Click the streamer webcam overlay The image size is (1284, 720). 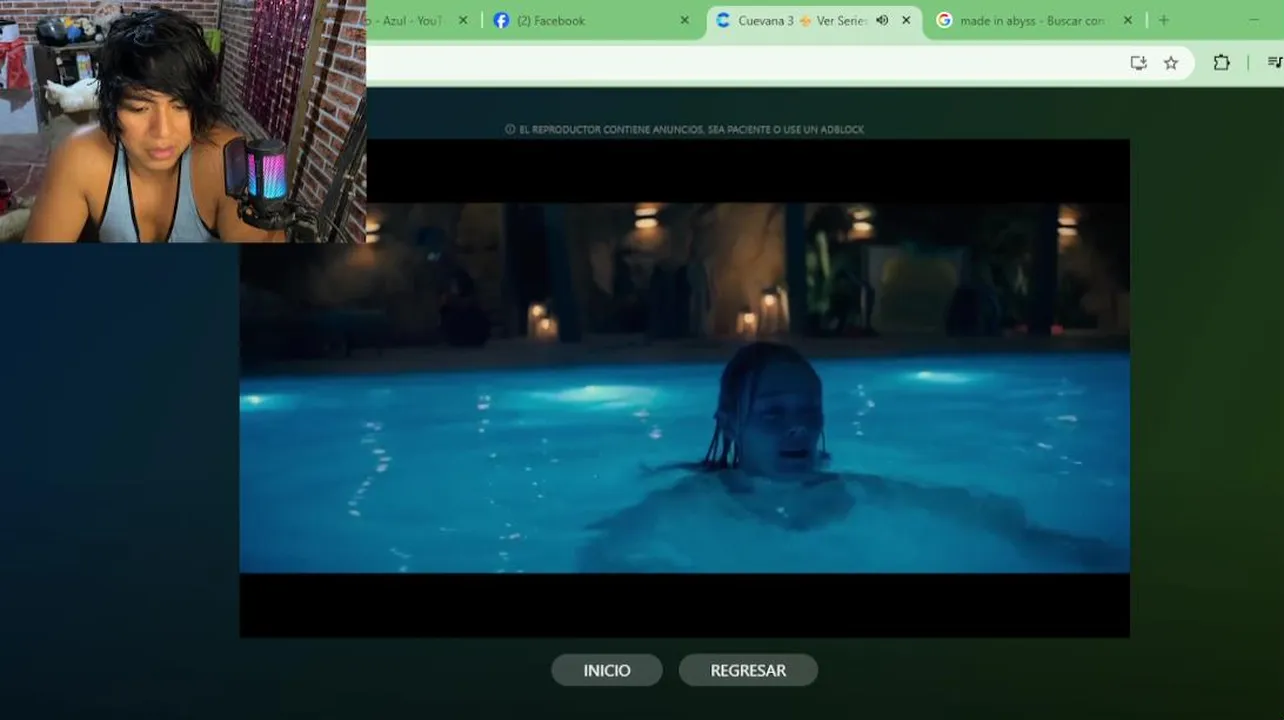(183, 121)
